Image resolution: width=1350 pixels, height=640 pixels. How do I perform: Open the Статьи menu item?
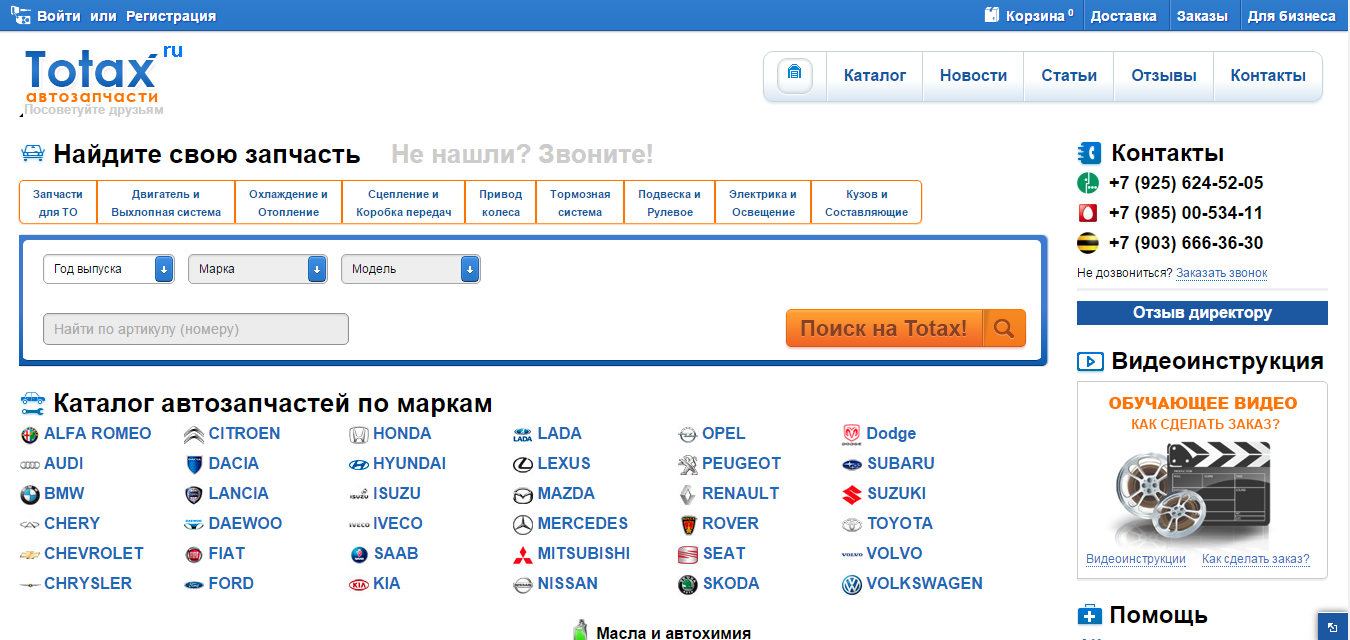(x=1069, y=76)
